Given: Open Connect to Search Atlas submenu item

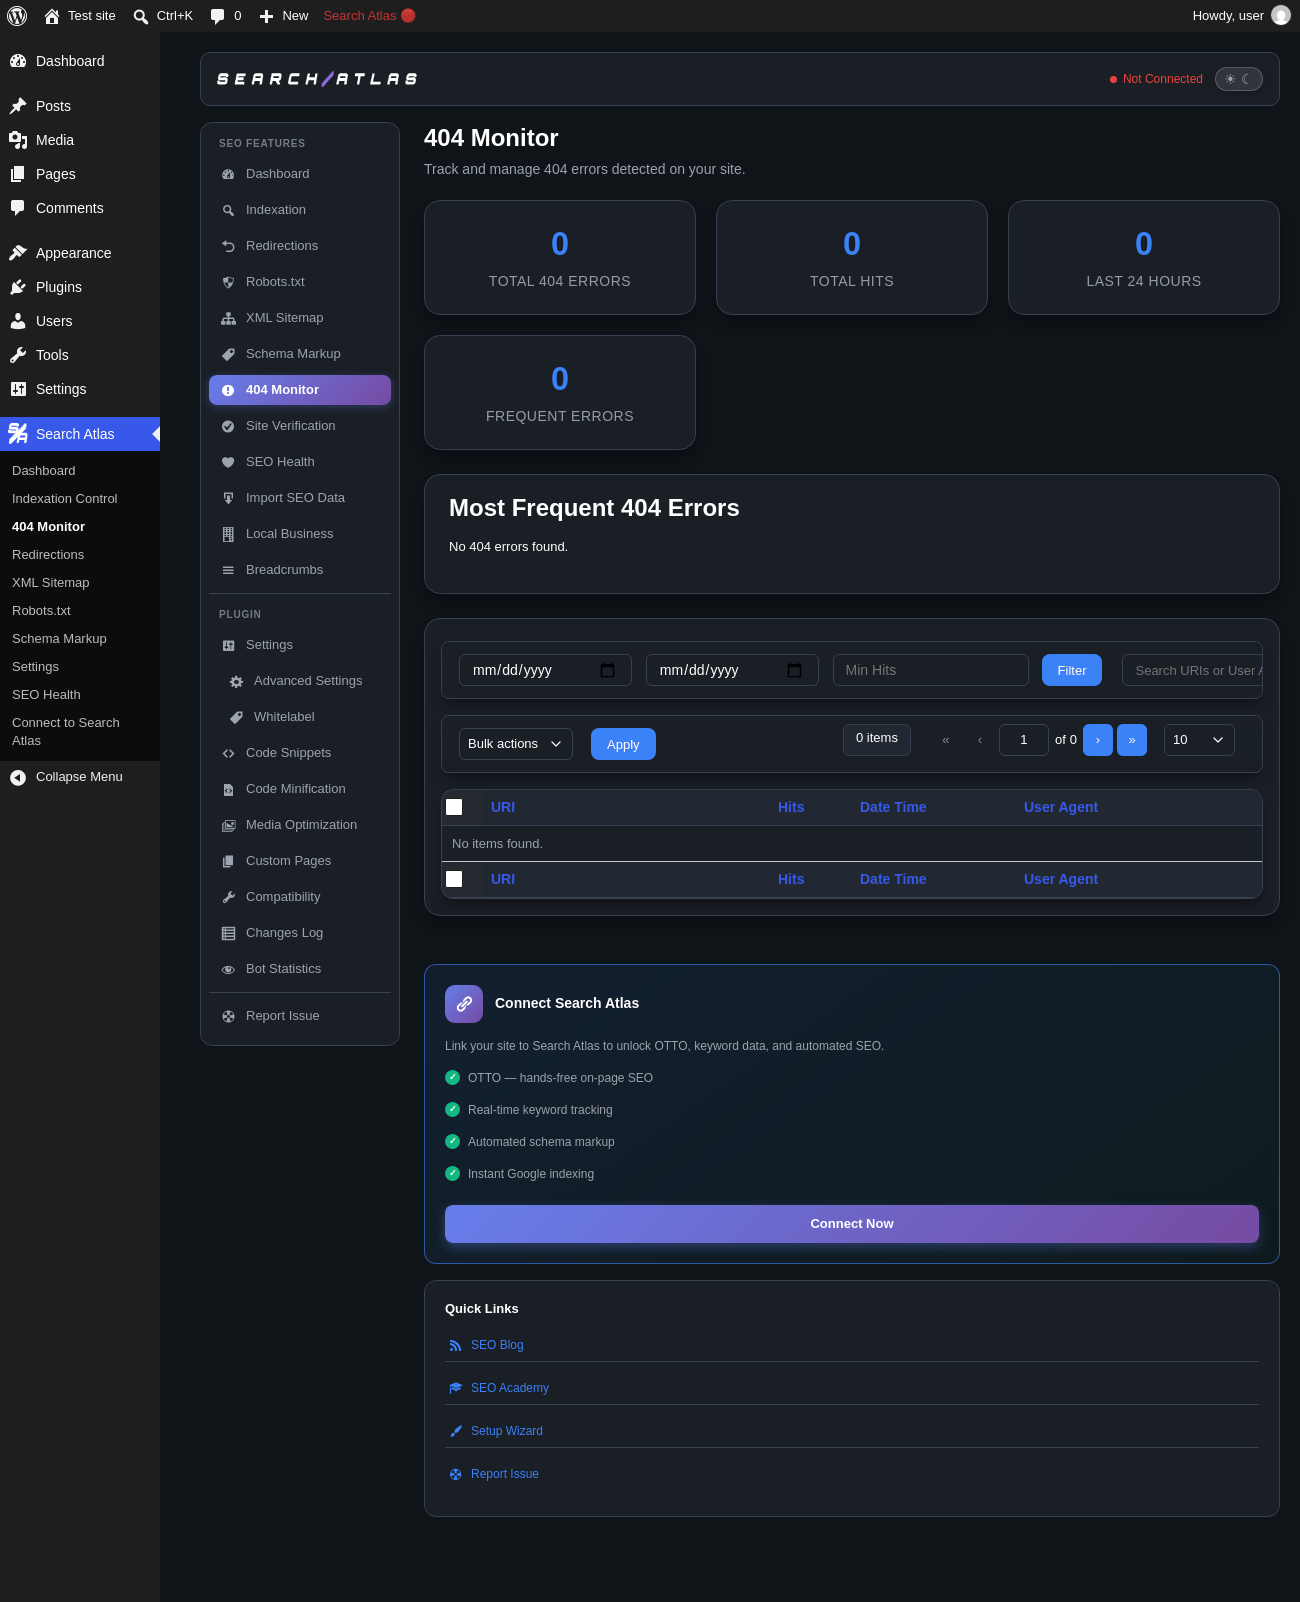Looking at the screenshot, I should [66, 732].
